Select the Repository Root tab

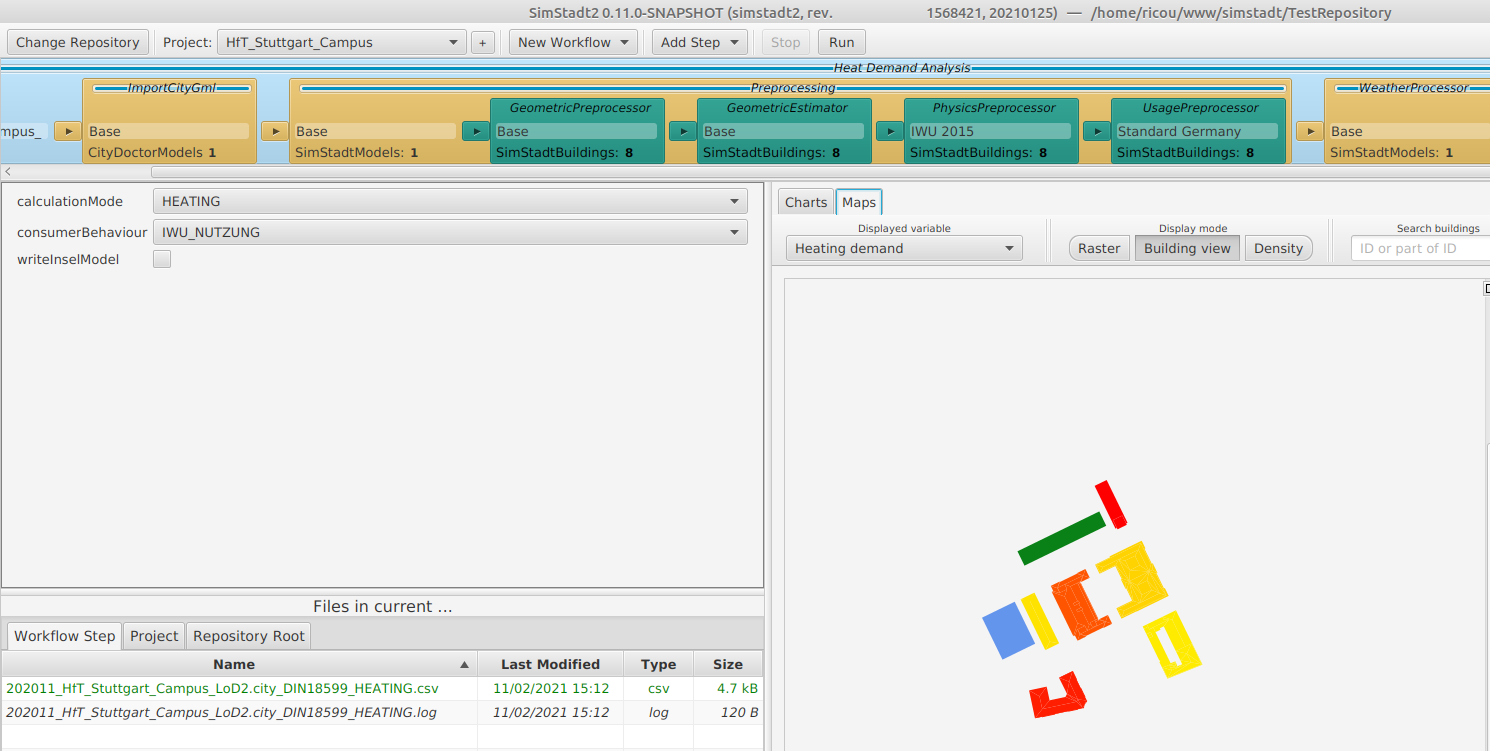click(249, 636)
